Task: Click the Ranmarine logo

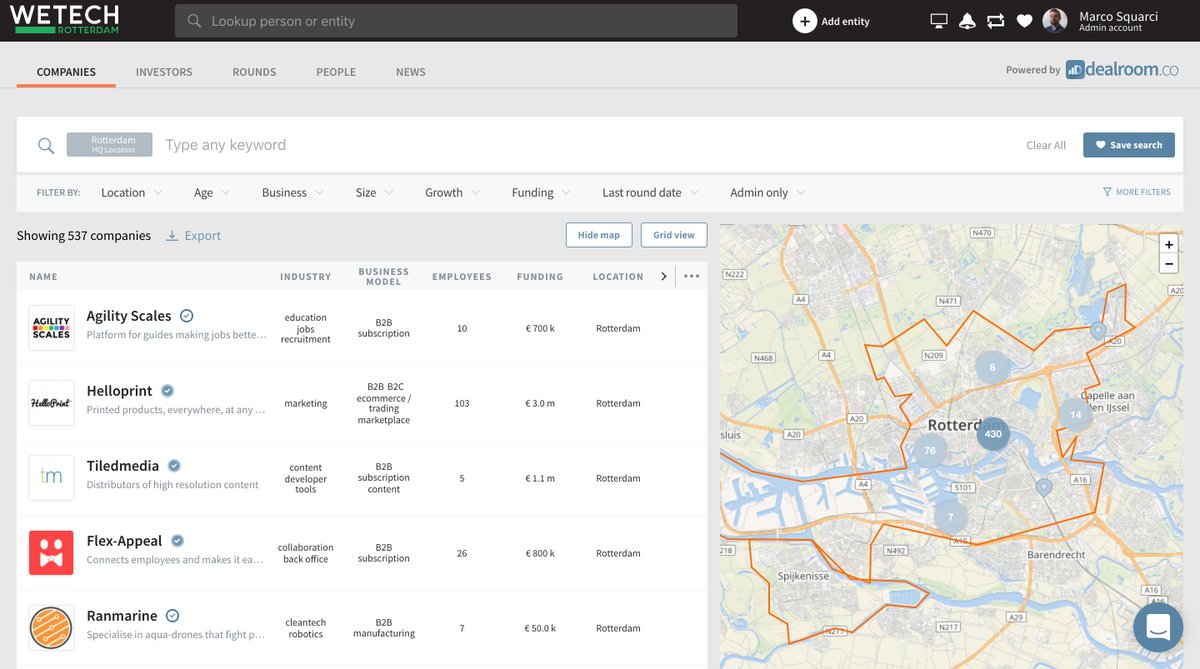Action: pos(51,628)
